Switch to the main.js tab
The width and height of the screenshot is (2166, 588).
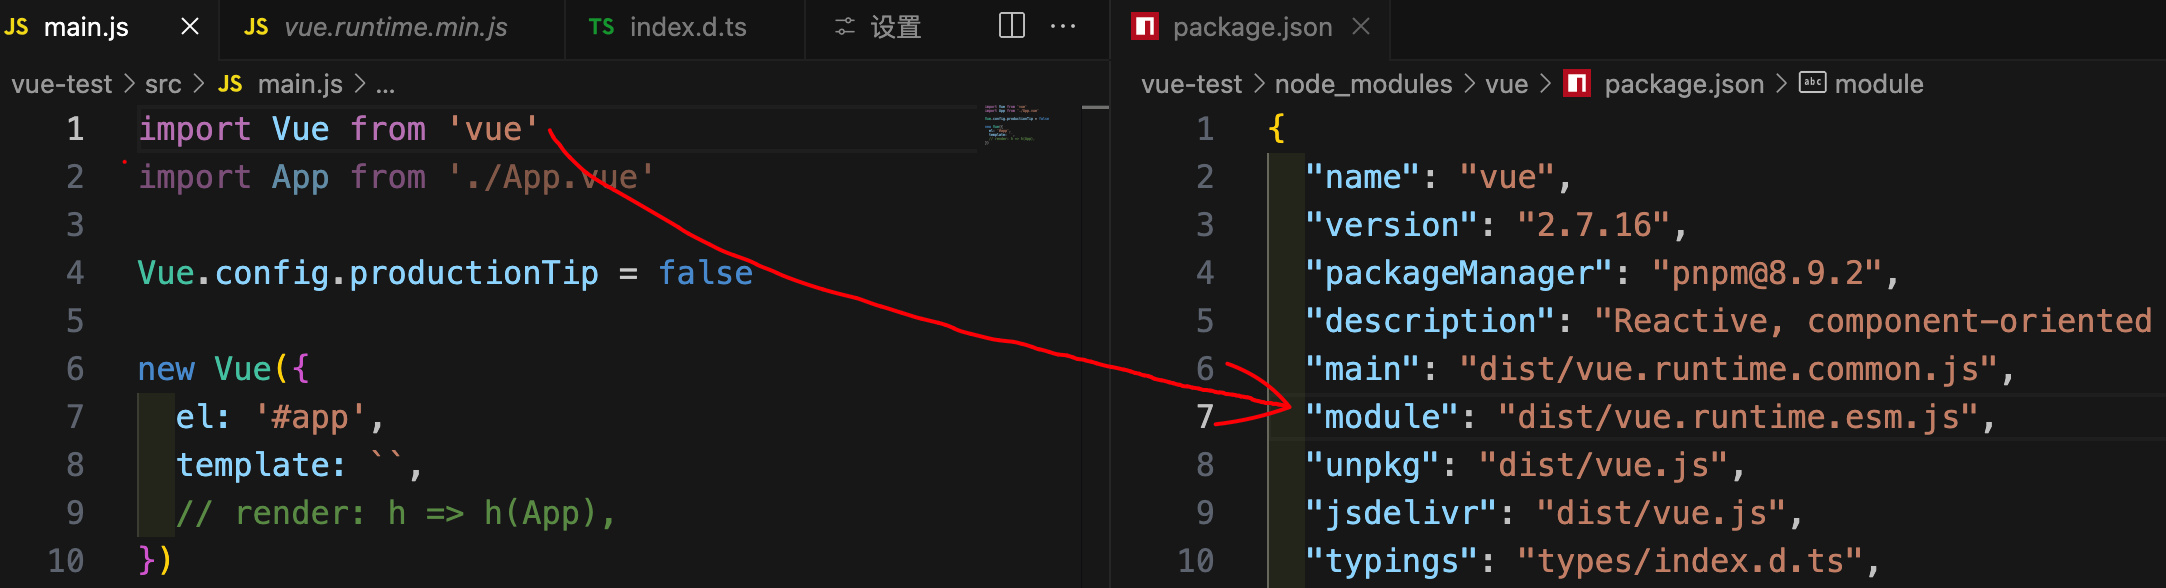(x=86, y=27)
